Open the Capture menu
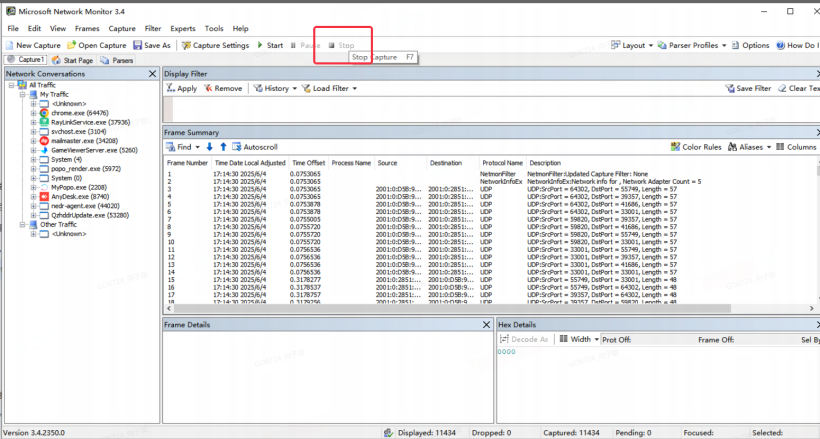 click(122, 28)
